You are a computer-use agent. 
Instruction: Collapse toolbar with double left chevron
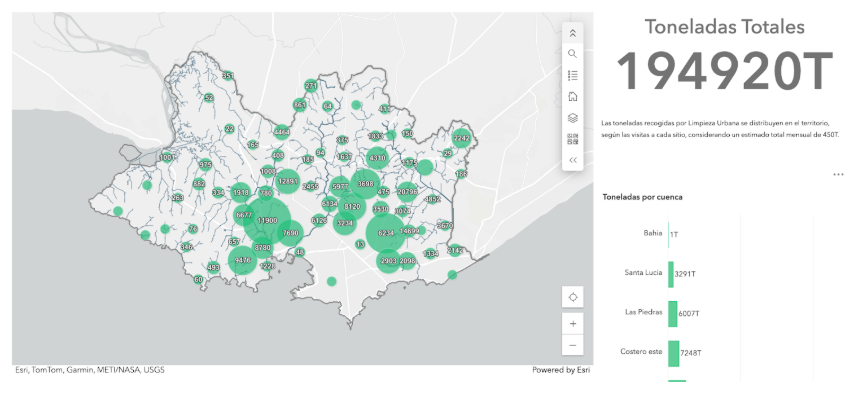pos(572,160)
